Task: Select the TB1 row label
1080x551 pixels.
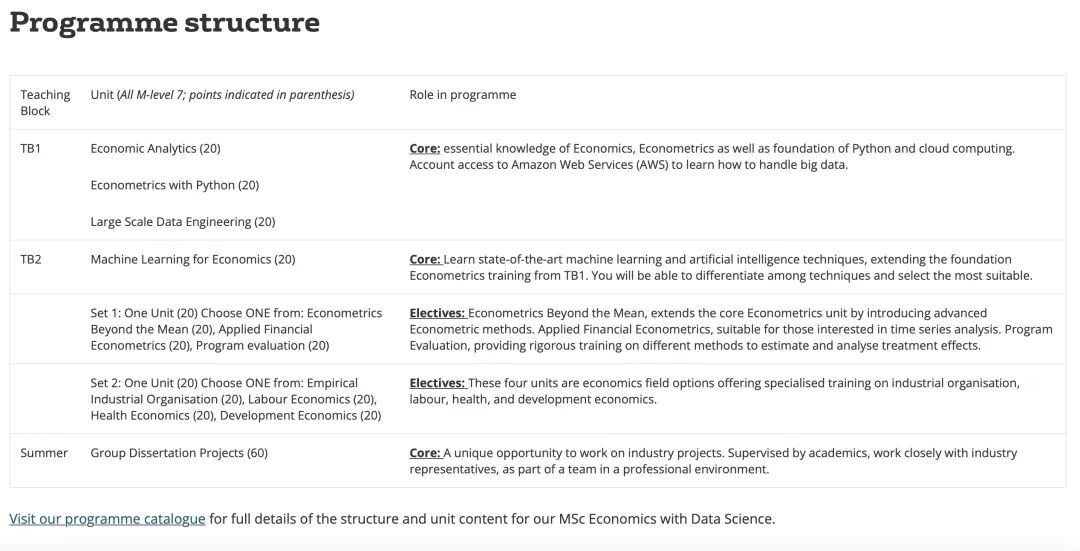Action: [x=32, y=149]
